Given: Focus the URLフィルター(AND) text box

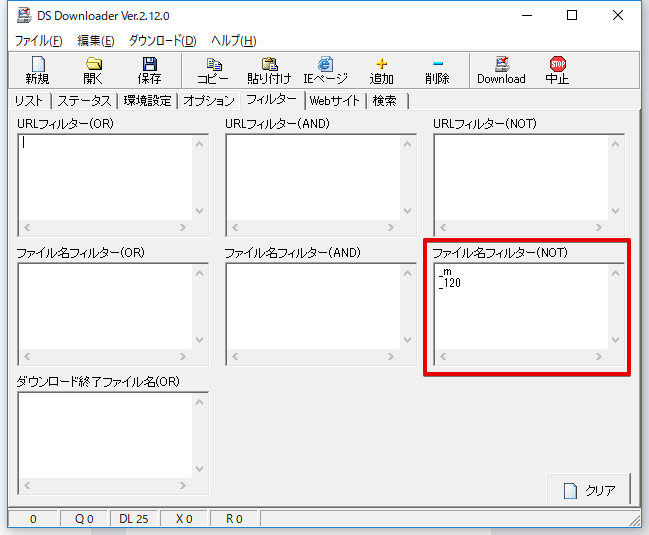Looking at the screenshot, I should (x=314, y=178).
